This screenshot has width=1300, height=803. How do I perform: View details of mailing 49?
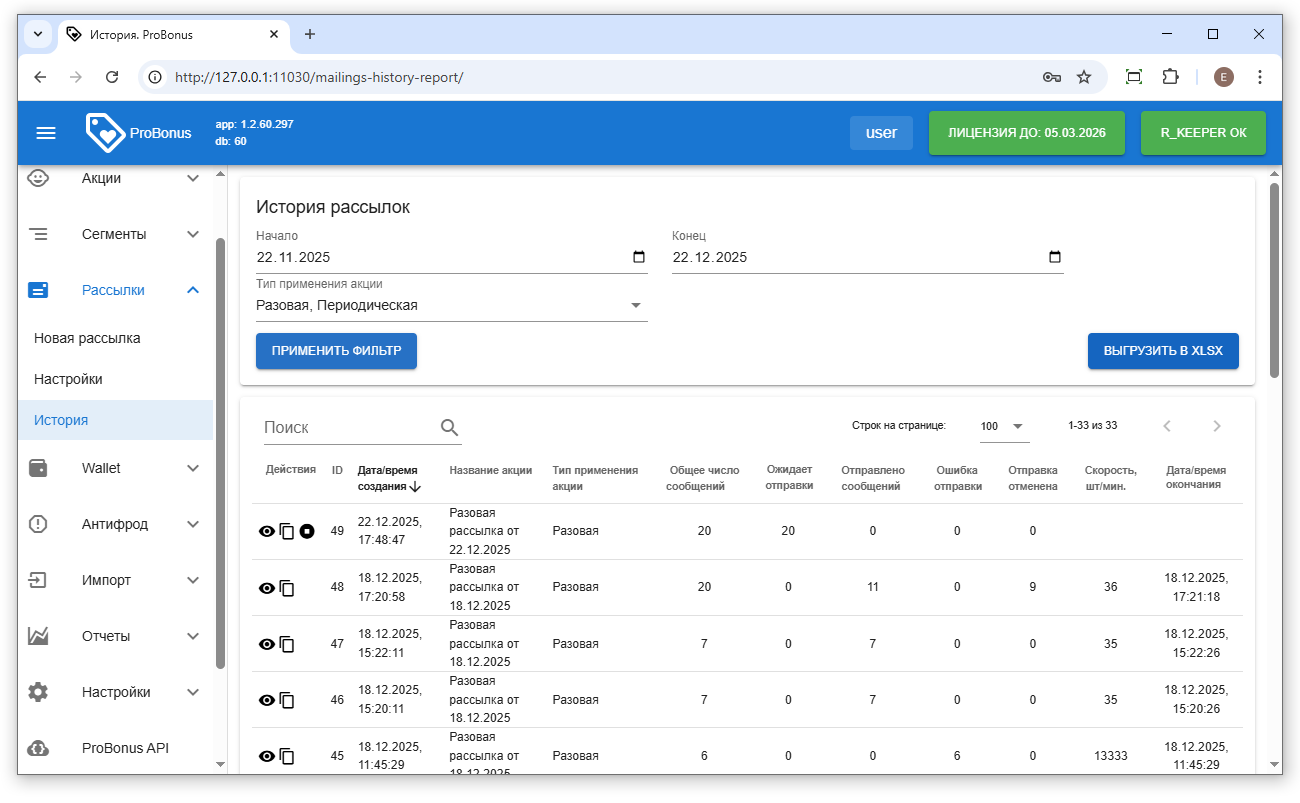pos(266,531)
